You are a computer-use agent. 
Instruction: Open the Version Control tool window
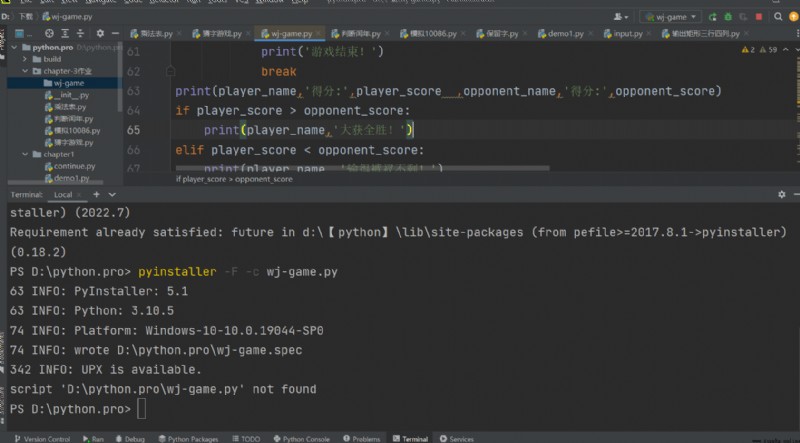[x=42, y=439]
